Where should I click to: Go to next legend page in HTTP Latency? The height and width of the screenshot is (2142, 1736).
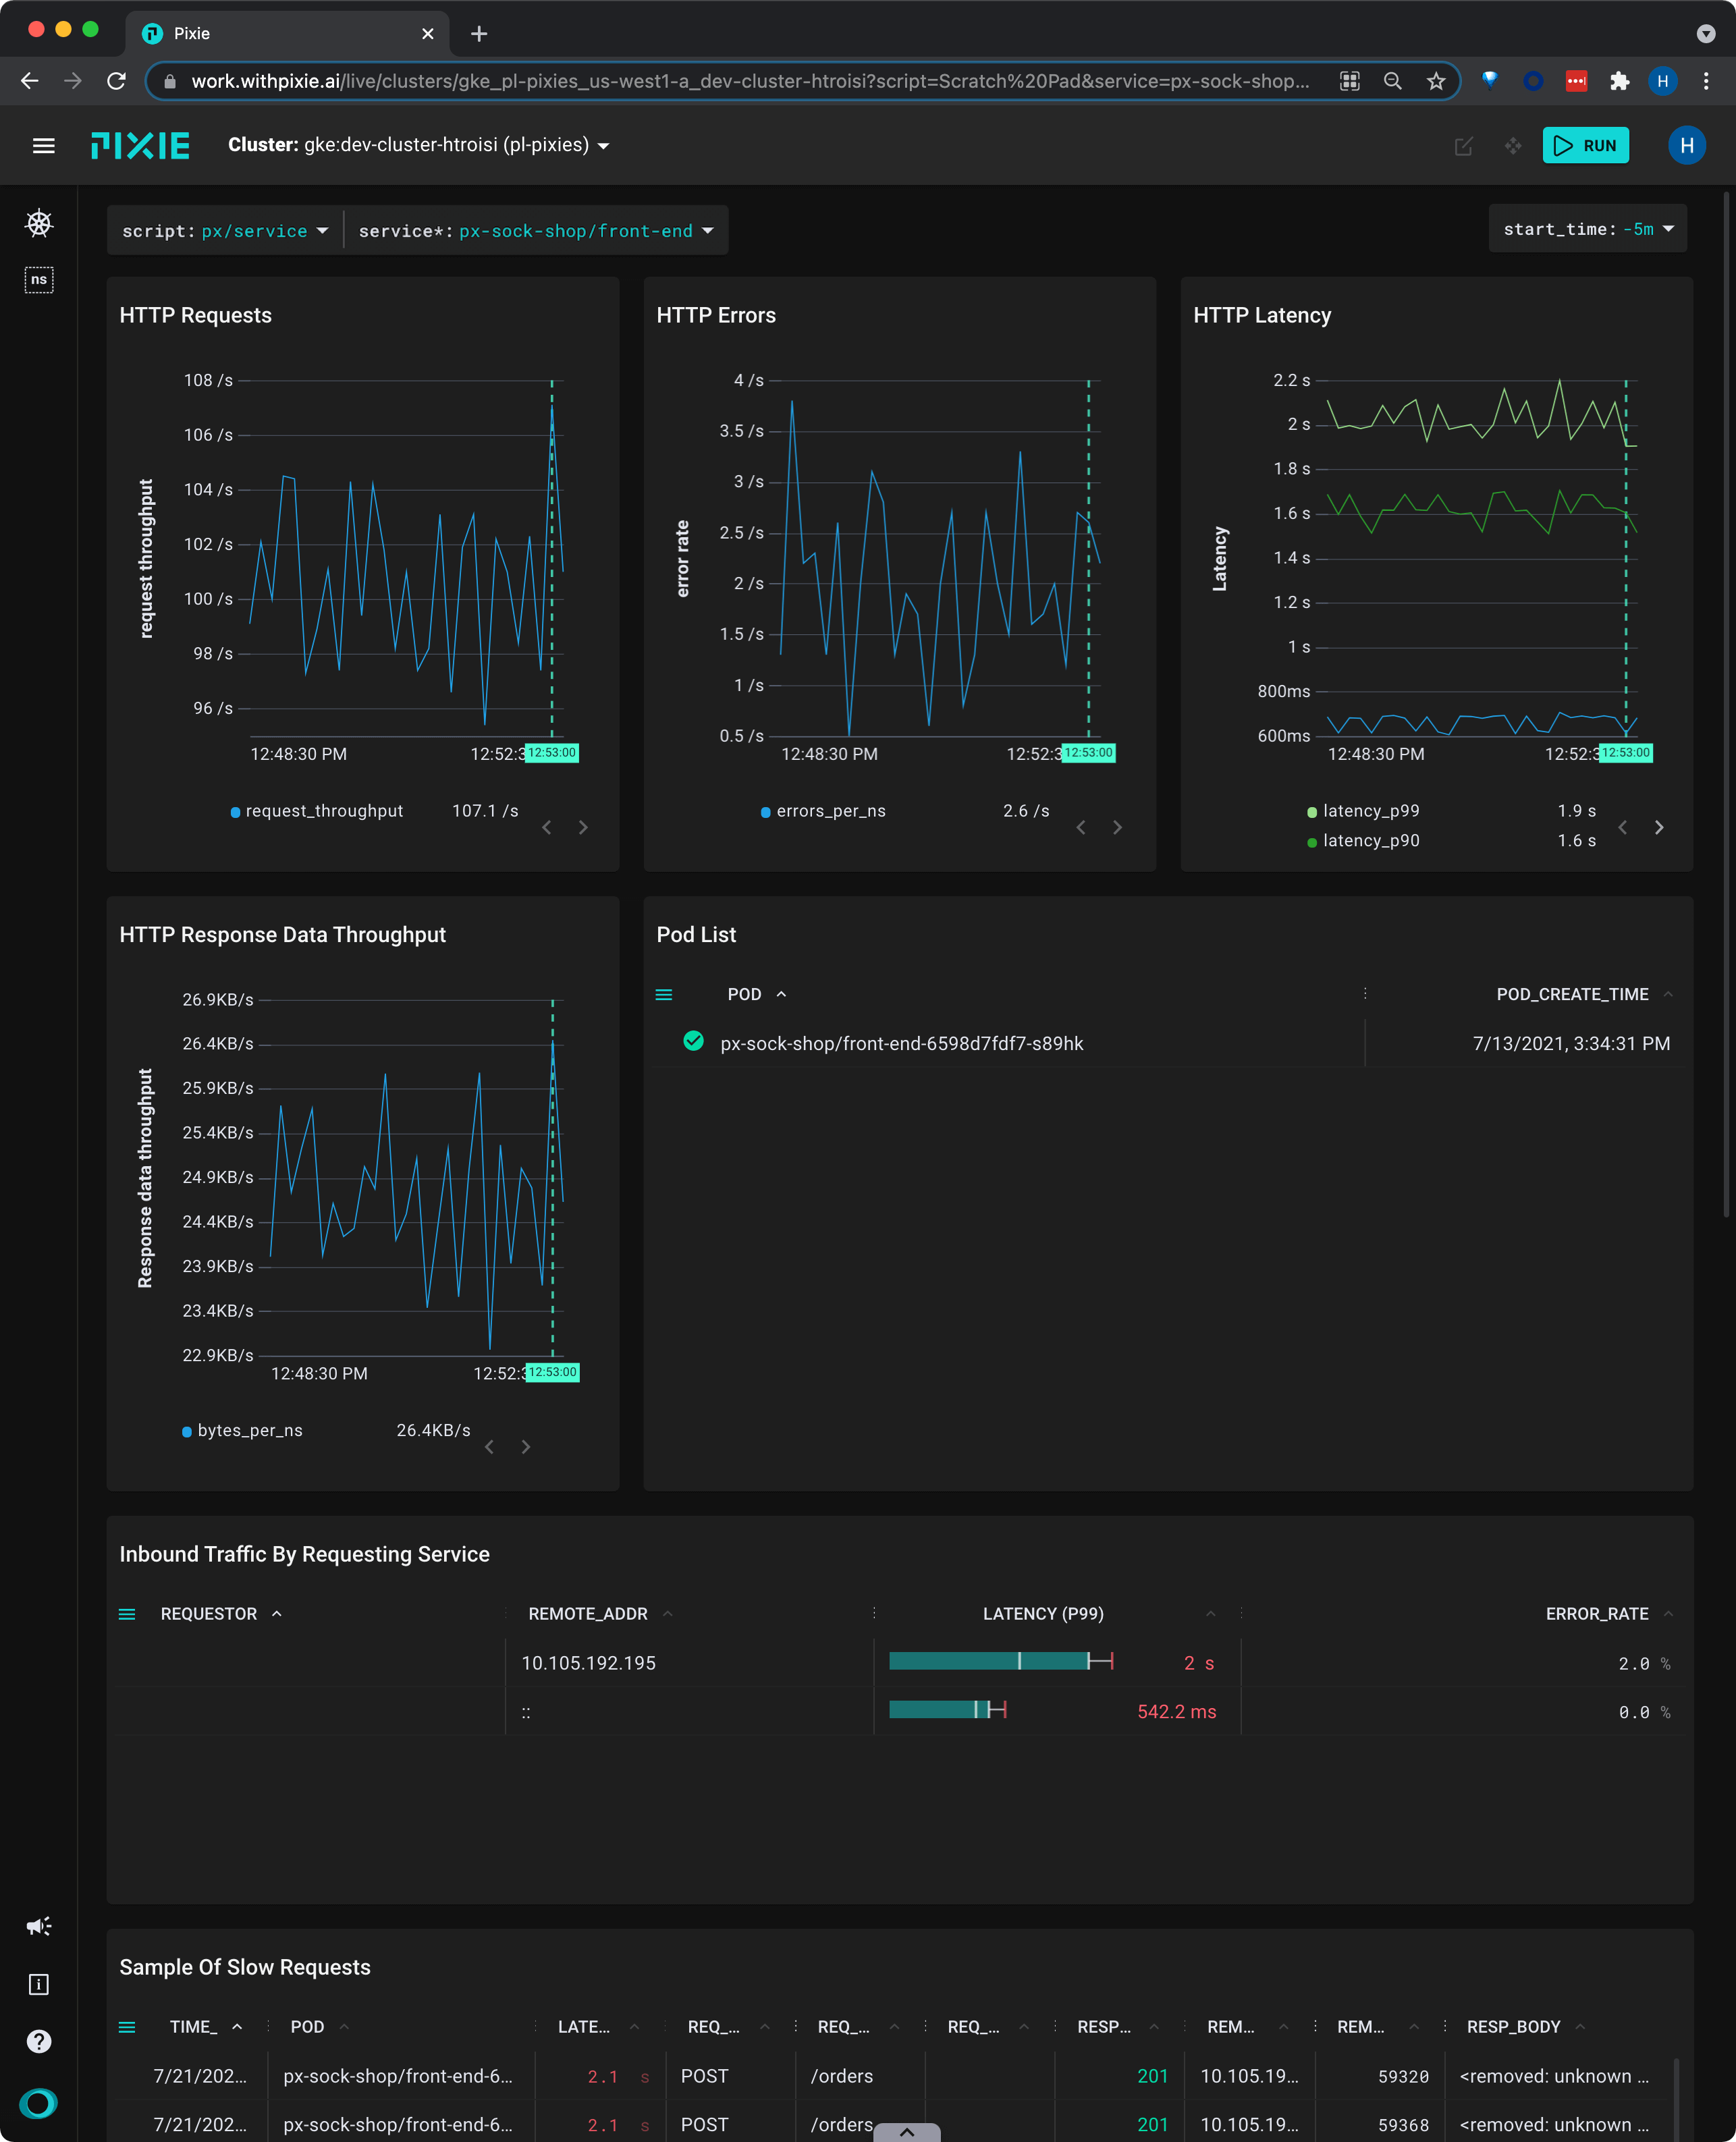(x=1659, y=827)
